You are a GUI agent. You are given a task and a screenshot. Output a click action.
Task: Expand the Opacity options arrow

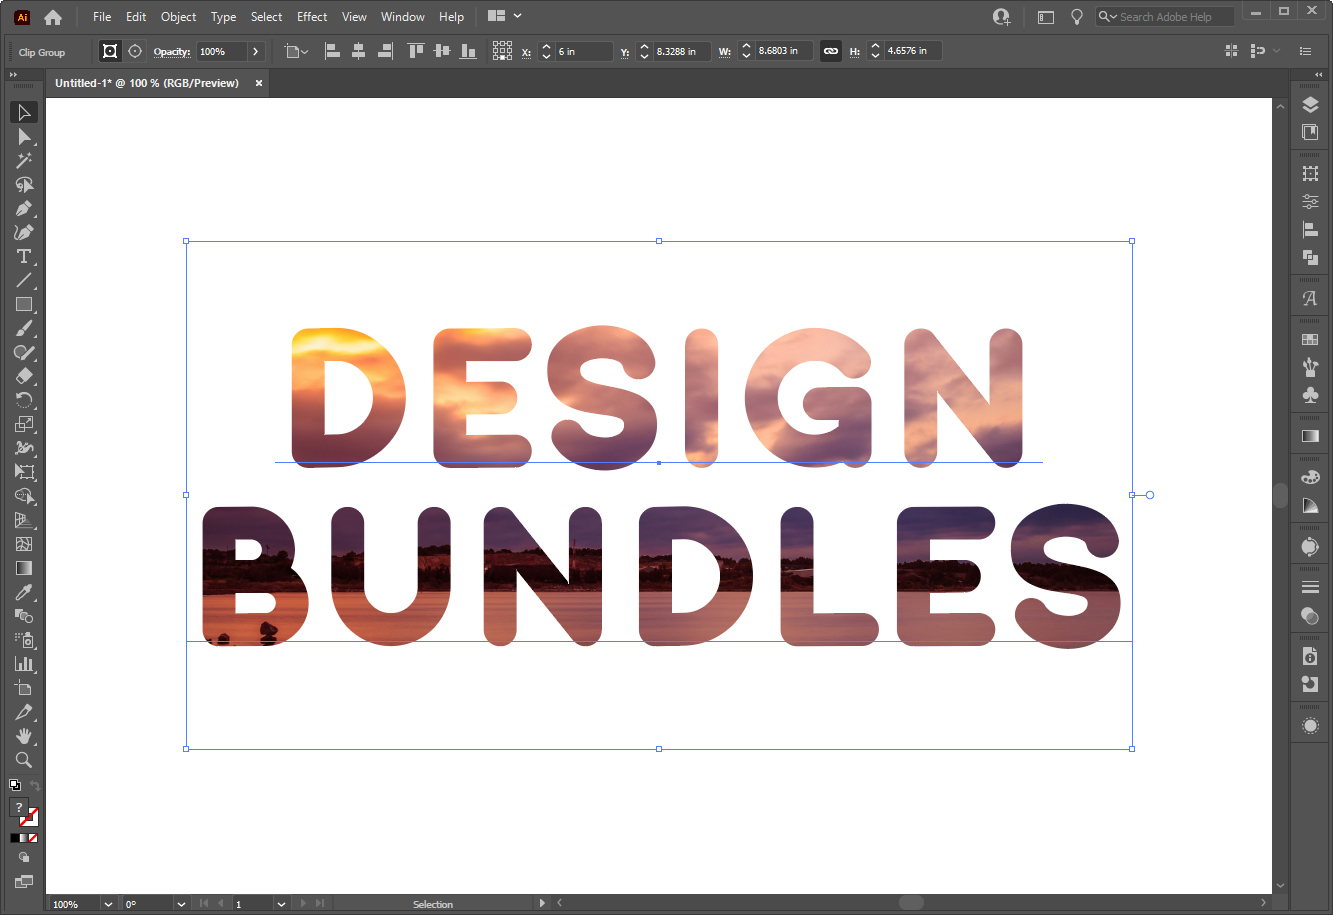click(x=256, y=51)
